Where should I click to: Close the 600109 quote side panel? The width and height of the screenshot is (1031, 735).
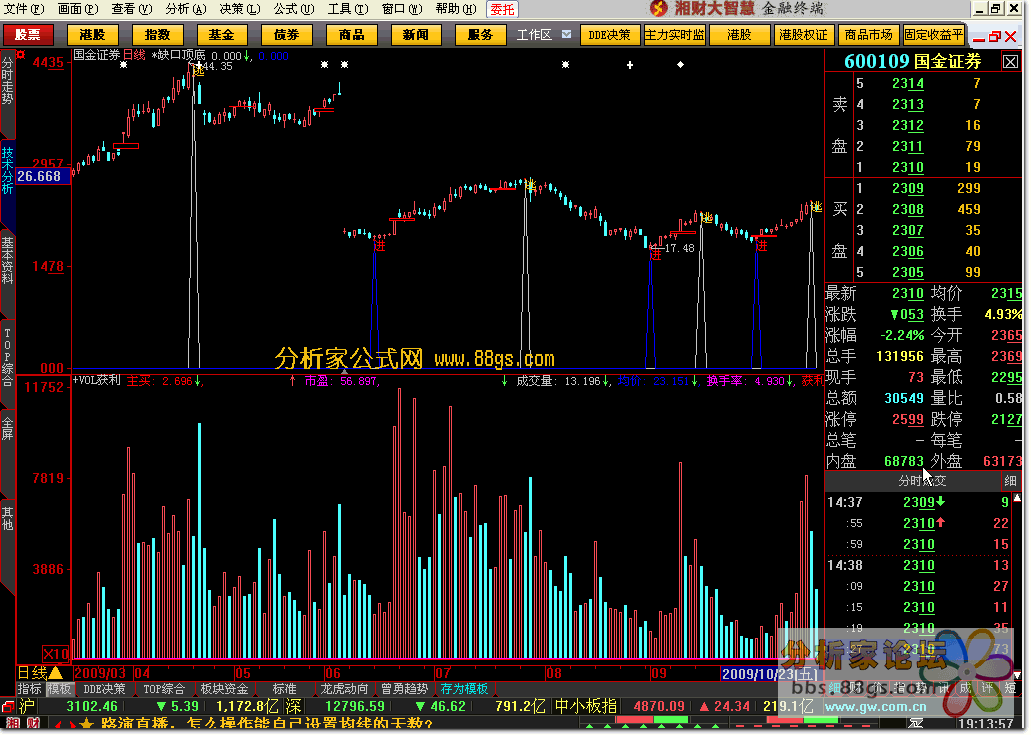(1010, 62)
